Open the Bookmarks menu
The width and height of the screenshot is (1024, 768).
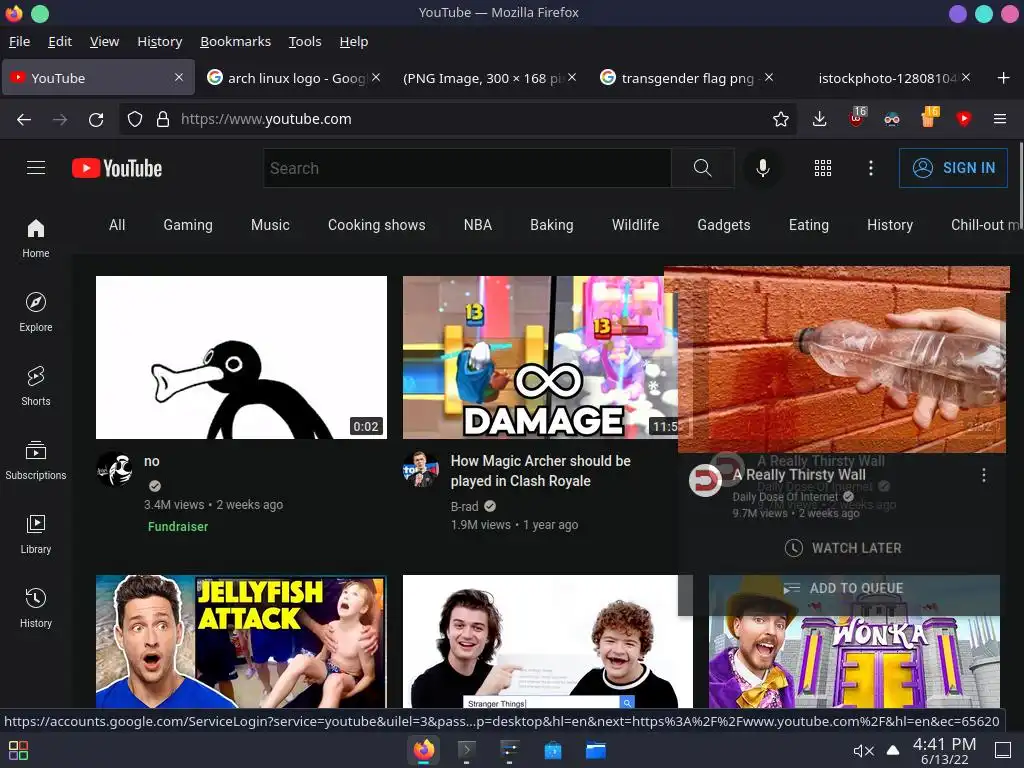tap(235, 41)
